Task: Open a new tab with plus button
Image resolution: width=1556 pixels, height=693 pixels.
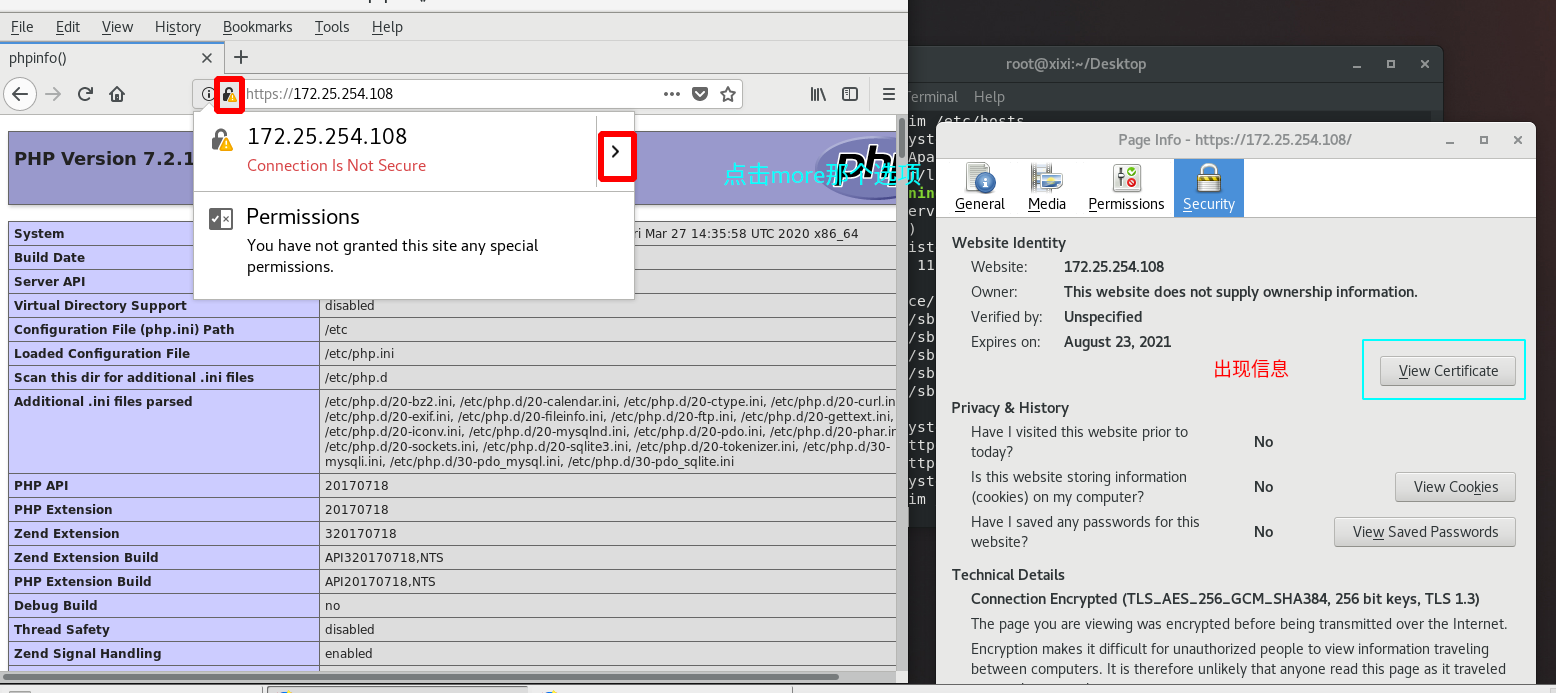Action: tap(240, 57)
